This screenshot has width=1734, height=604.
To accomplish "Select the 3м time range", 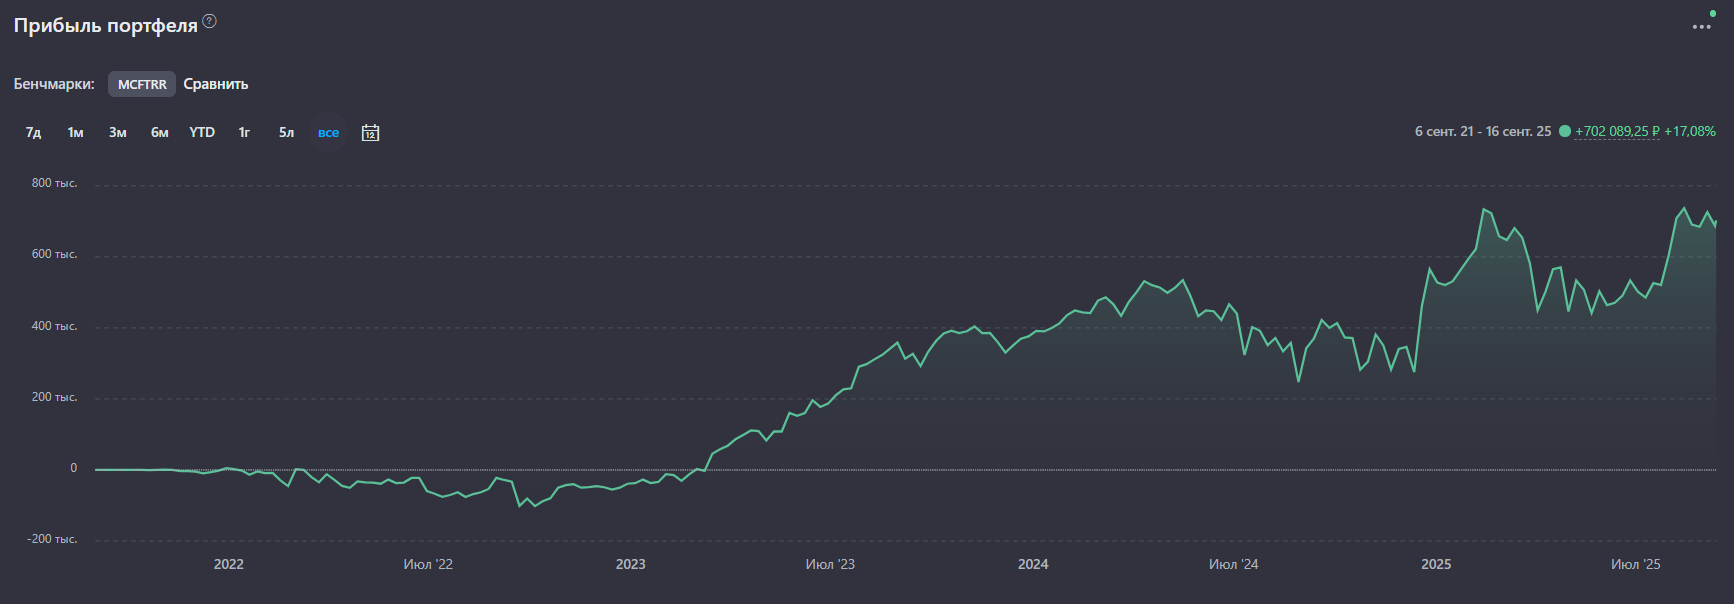I will tap(117, 132).
